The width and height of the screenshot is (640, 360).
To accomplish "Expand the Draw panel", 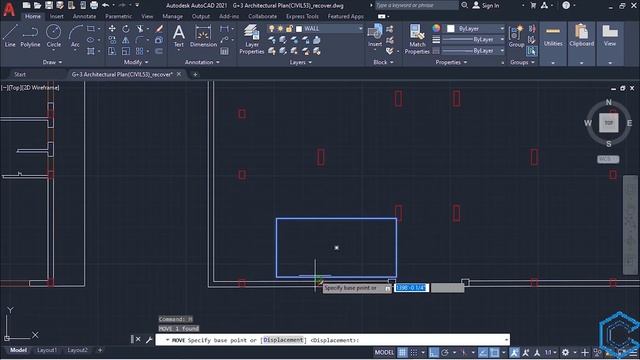I will pos(52,62).
